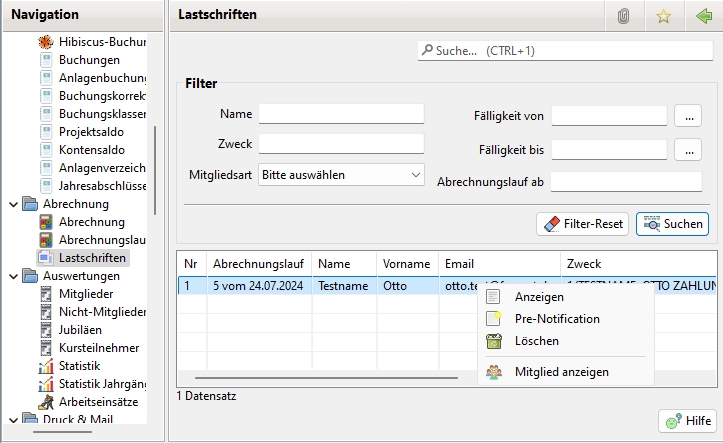The image size is (723, 443).
Task: Choose Pre-Notification from context menu
Action: point(556,319)
